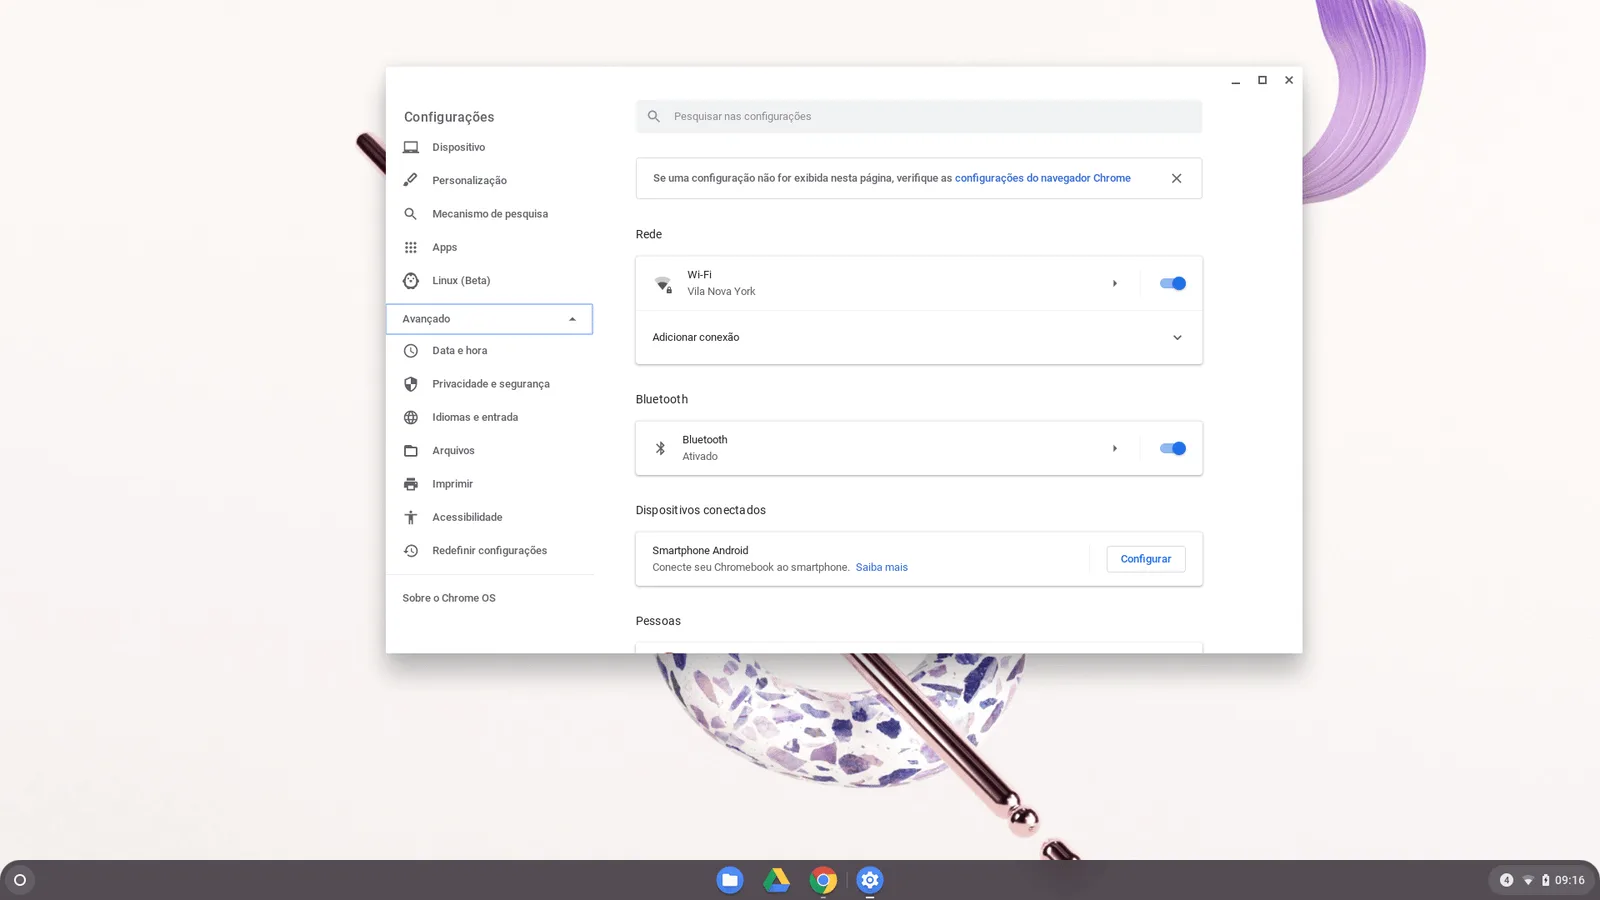Click the Idiomas e entrada globe icon
1600x900 pixels.
pyautogui.click(x=410, y=417)
